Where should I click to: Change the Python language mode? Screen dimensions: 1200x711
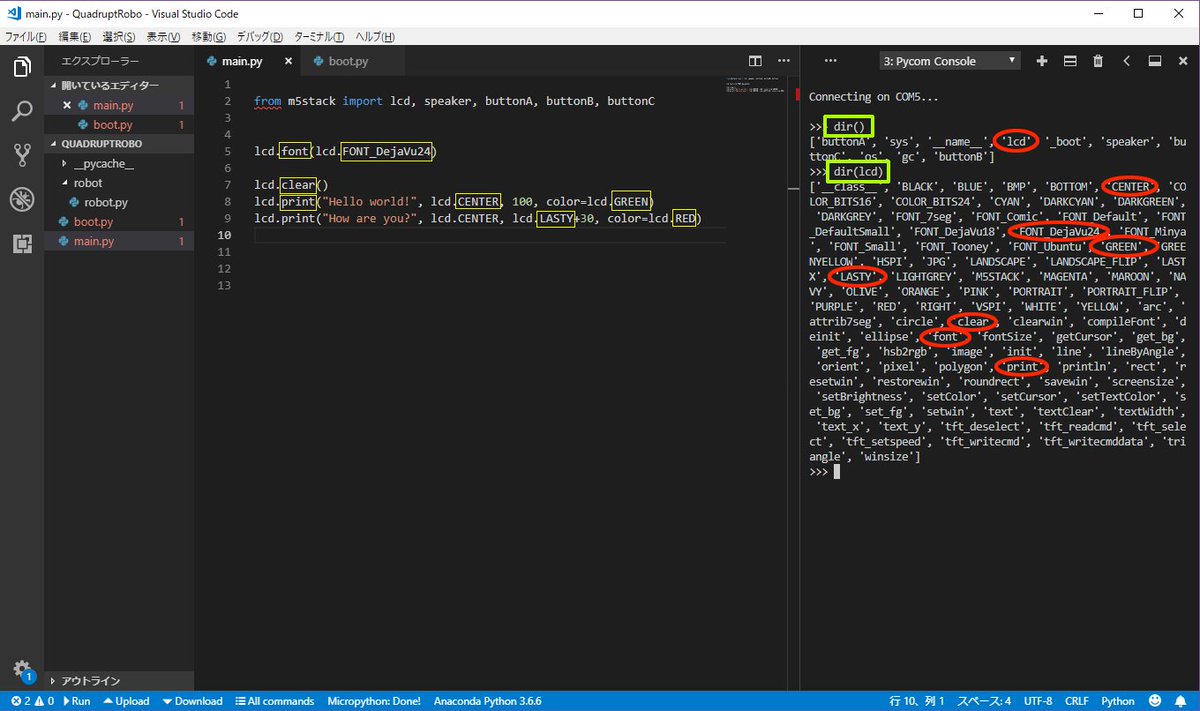(x=1118, y=701)
